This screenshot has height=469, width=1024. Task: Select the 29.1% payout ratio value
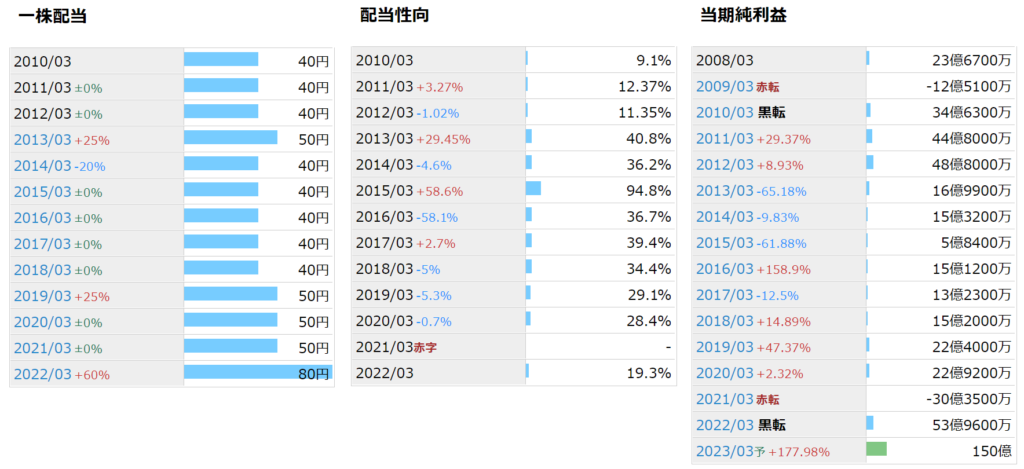click(x=648, y=295)
